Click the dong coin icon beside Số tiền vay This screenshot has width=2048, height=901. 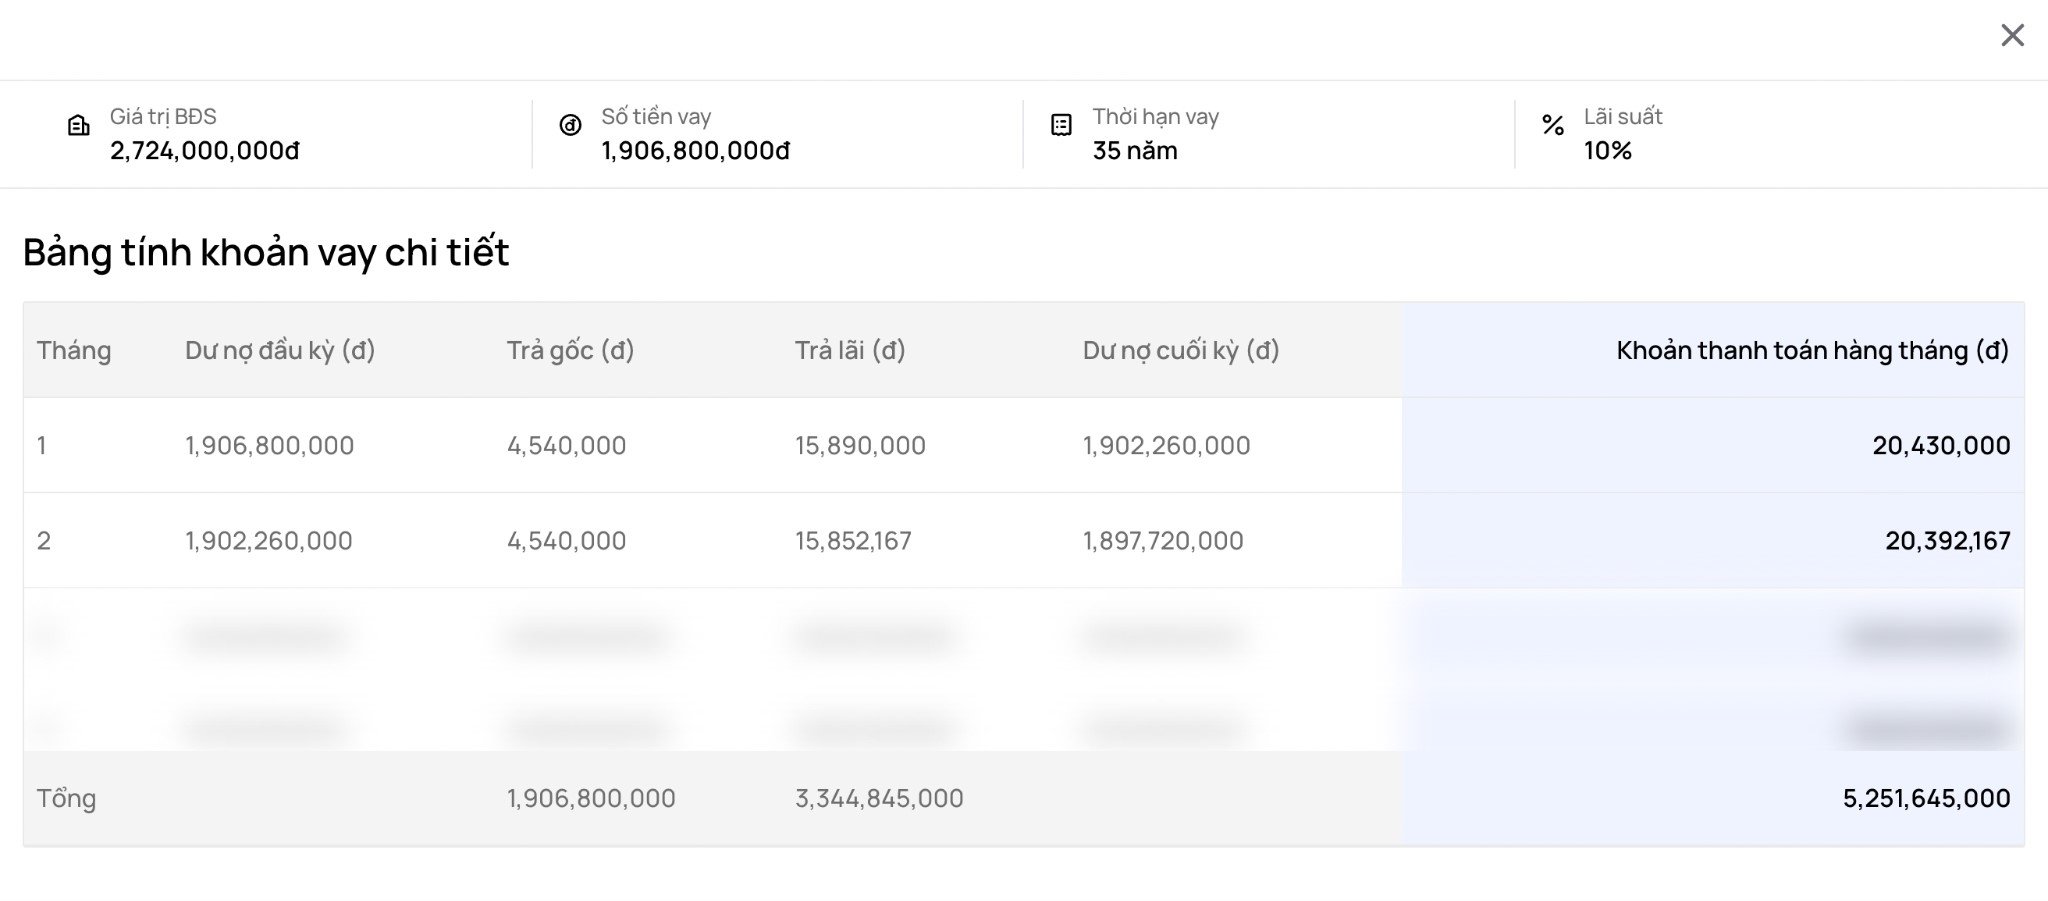point(570,125)
